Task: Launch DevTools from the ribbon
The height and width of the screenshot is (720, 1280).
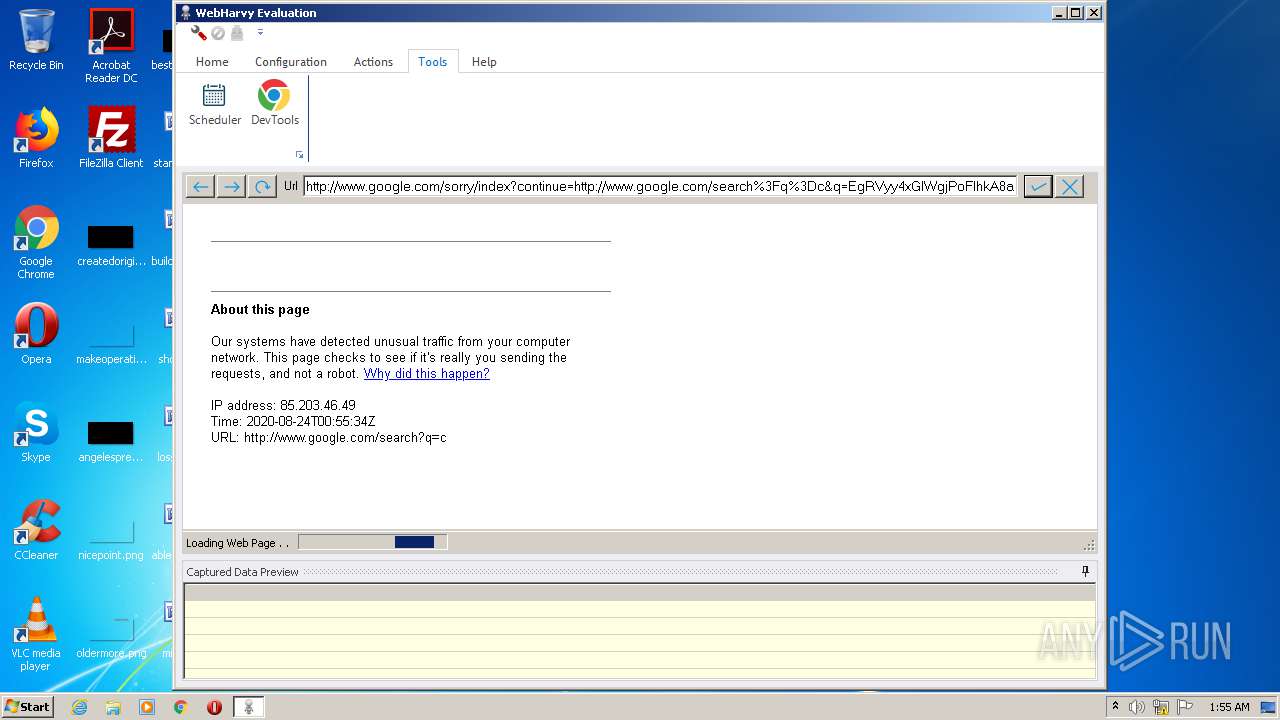Action: (274, 104)
